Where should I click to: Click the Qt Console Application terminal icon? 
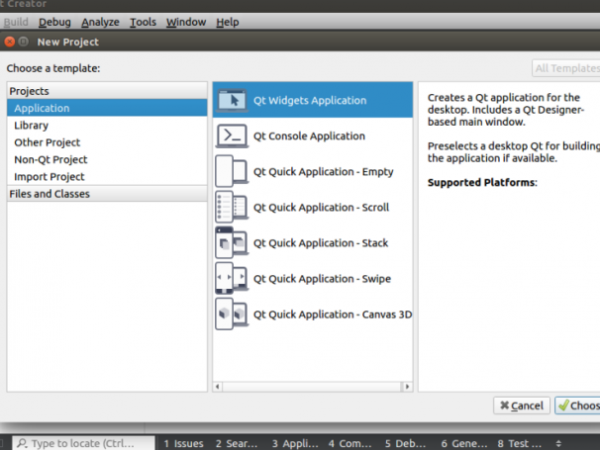pos(231,136)
